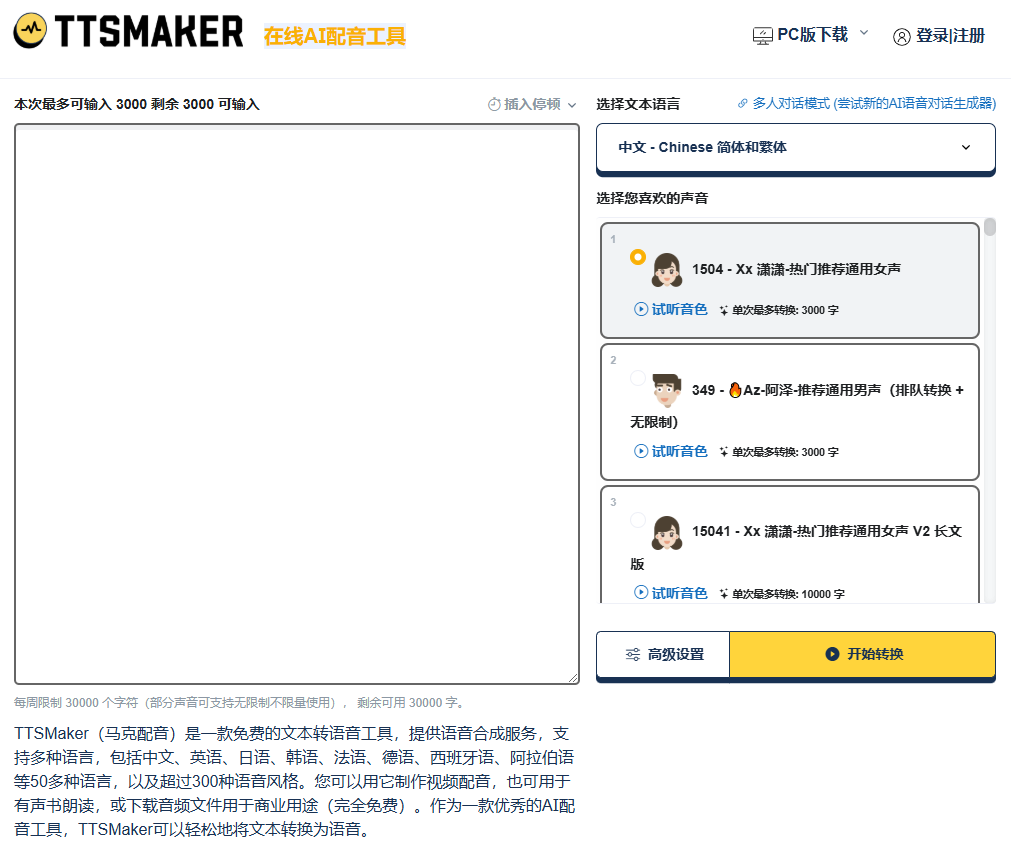Click the 本次最多可输入 3000 counter text

pos(137,104)
